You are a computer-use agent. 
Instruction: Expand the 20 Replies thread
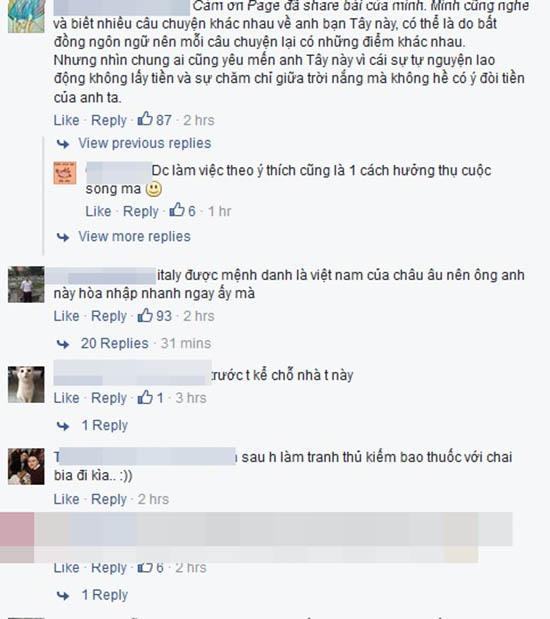(115, 343)
